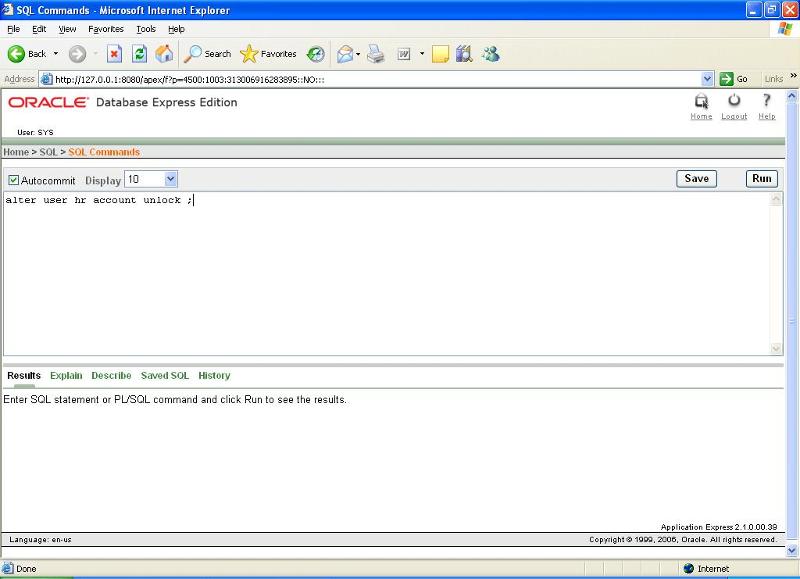Viewport: 800px width, 579px height.
Task: Click the 'User: SYS' label
Action: (35, 132)
